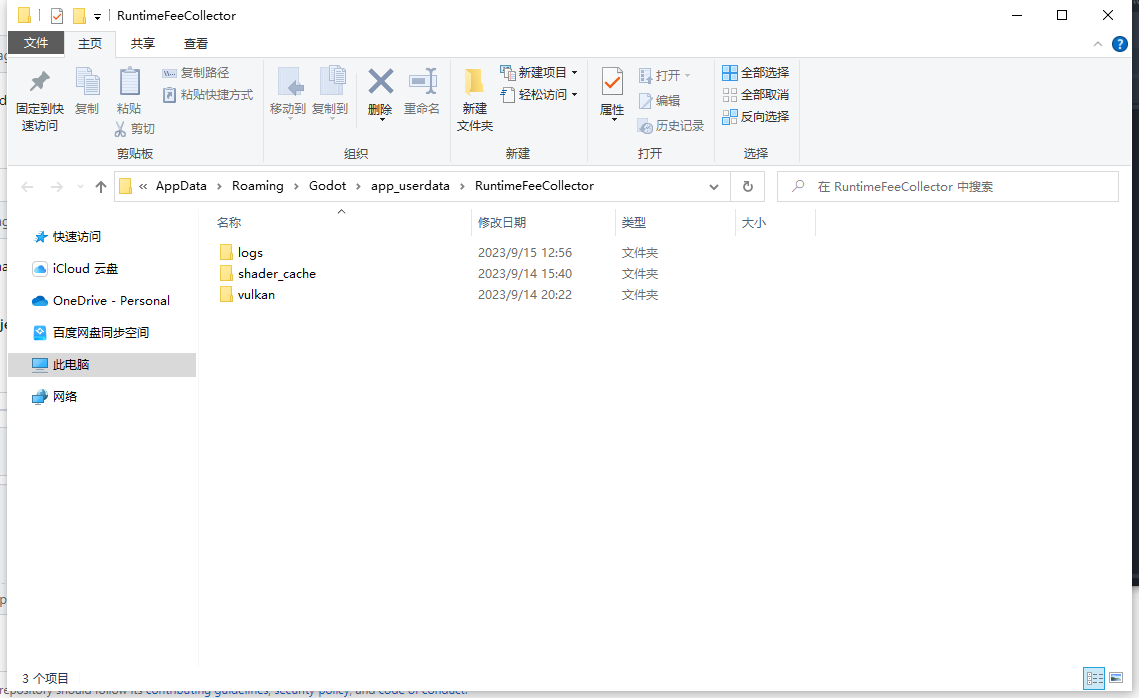
Task: Open the 文件 menu
Action: (36, 43)
